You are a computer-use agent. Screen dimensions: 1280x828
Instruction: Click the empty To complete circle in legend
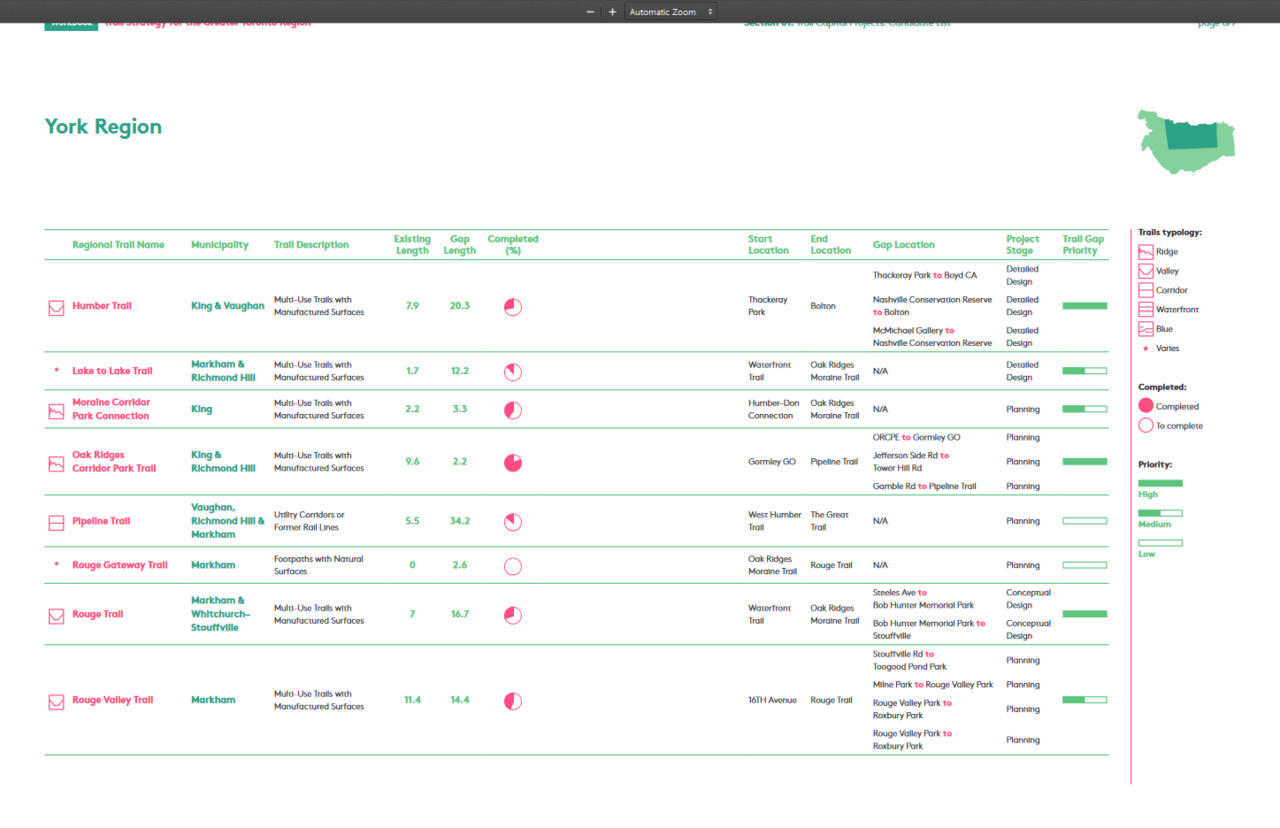pyautogui.click(x=1146, y=426)
